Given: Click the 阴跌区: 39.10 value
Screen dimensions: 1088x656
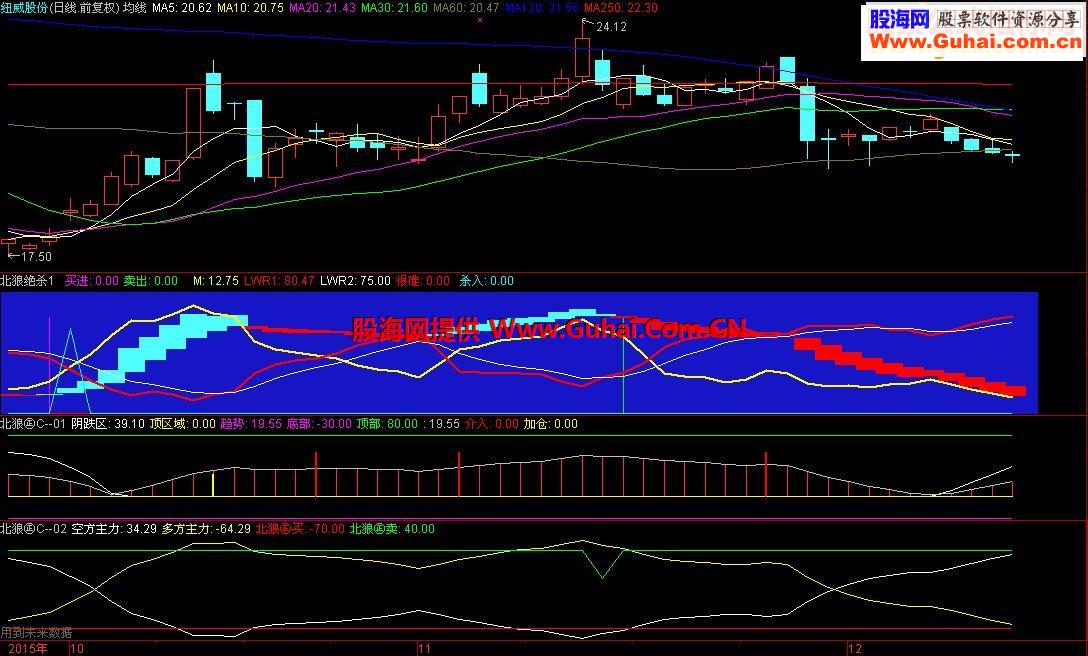Looking at the screenshot, I should (x=108, y=424).
